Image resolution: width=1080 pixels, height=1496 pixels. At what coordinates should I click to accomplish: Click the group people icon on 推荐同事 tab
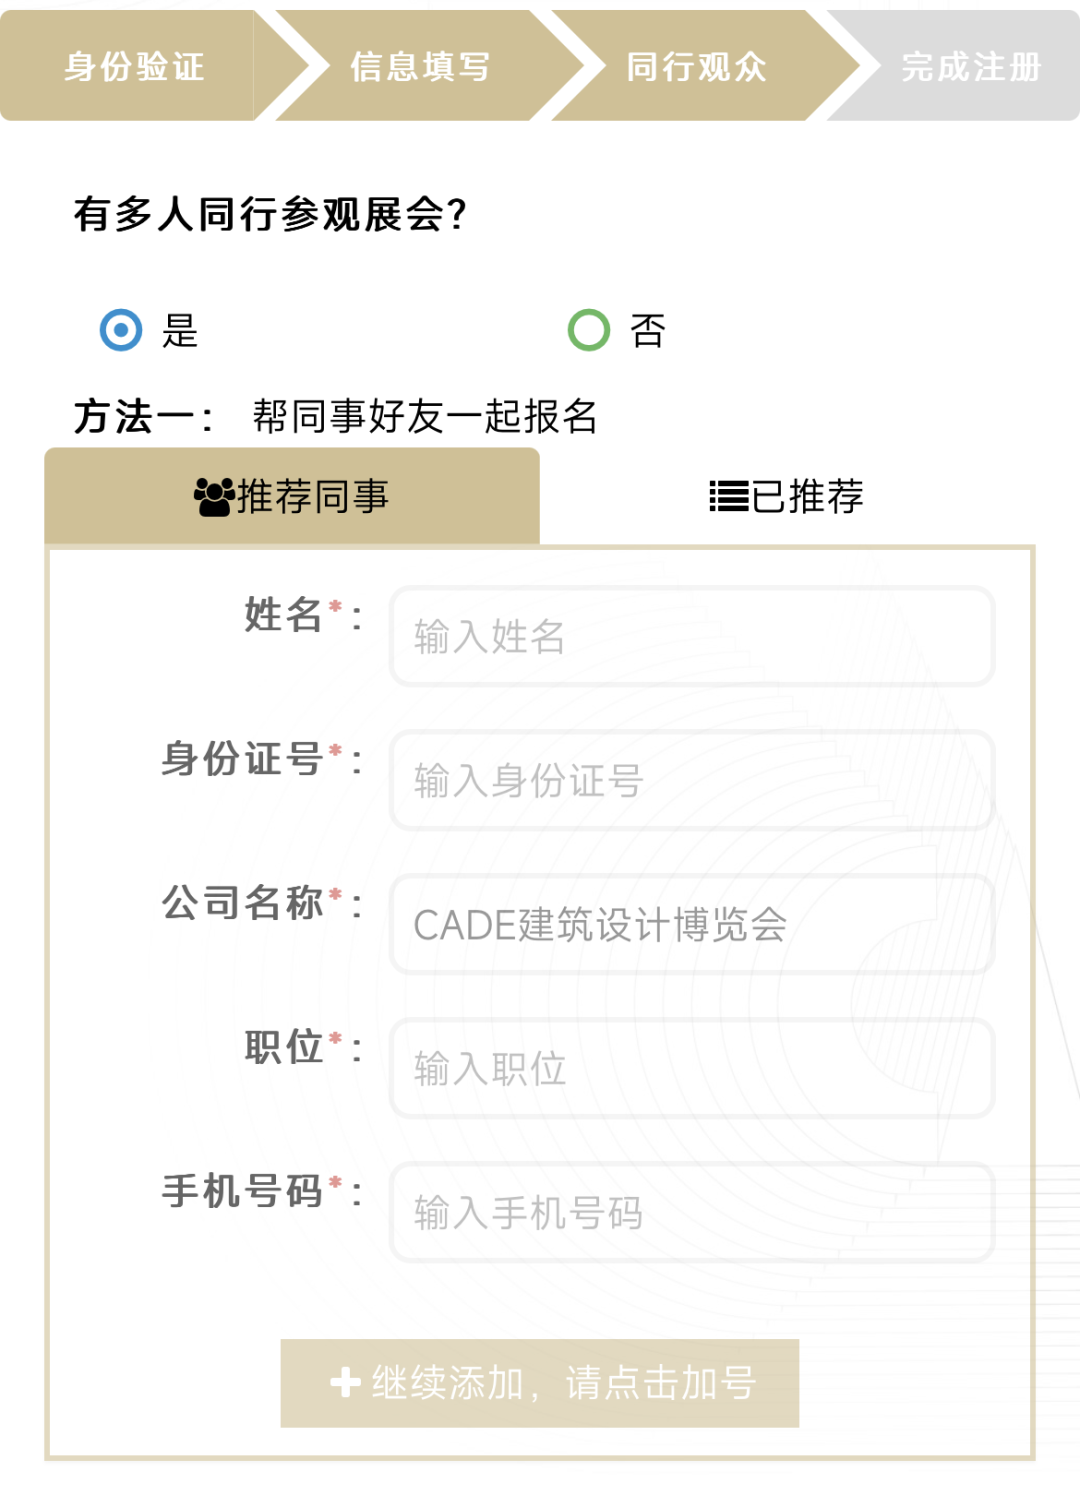click(x=214, y=497)
